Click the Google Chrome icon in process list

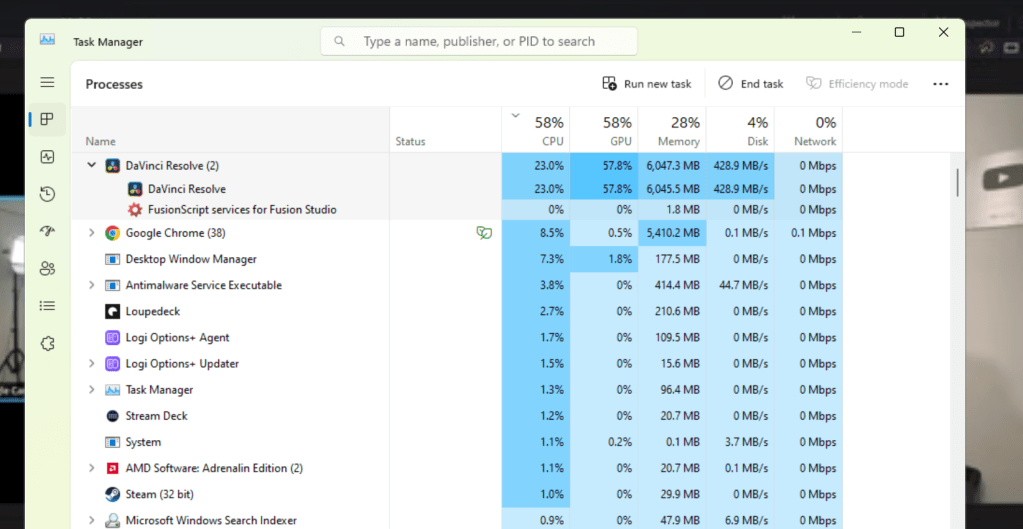(112, 233)
